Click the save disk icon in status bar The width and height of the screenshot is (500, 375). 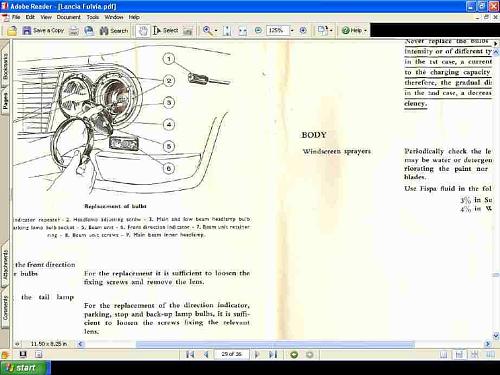pyautogui.click(x=23, y=354)
